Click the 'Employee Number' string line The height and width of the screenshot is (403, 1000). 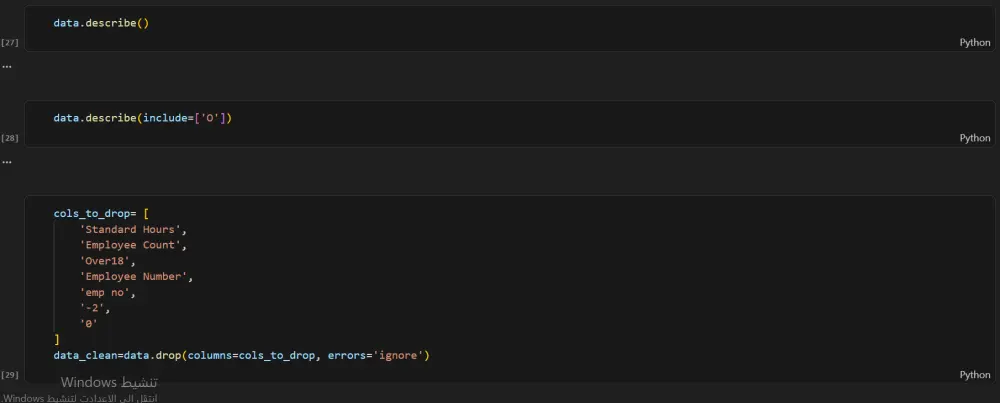coord(136,277)
